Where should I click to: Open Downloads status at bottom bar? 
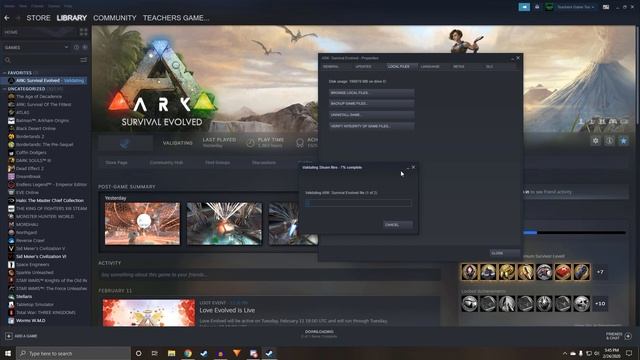319,334
